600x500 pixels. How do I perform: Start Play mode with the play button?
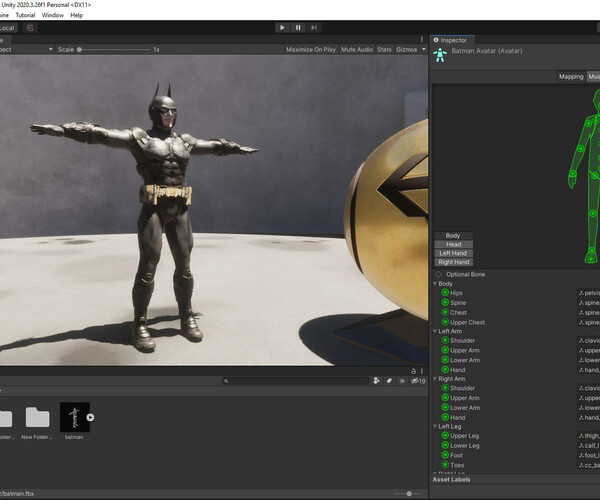tap(282, 28)
